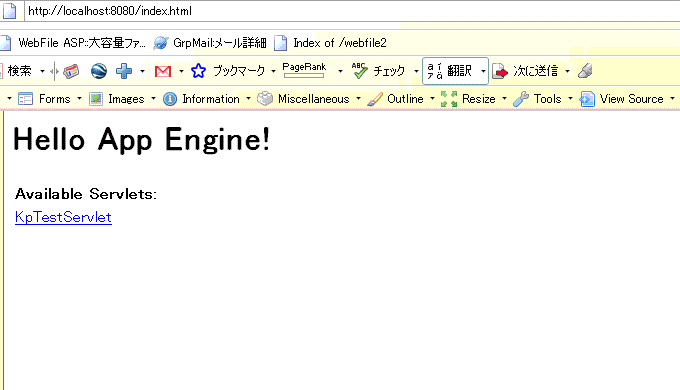This screenshot has width=680, height=390.
Task: Click the Forms icon
Action: tap(26, 99)
